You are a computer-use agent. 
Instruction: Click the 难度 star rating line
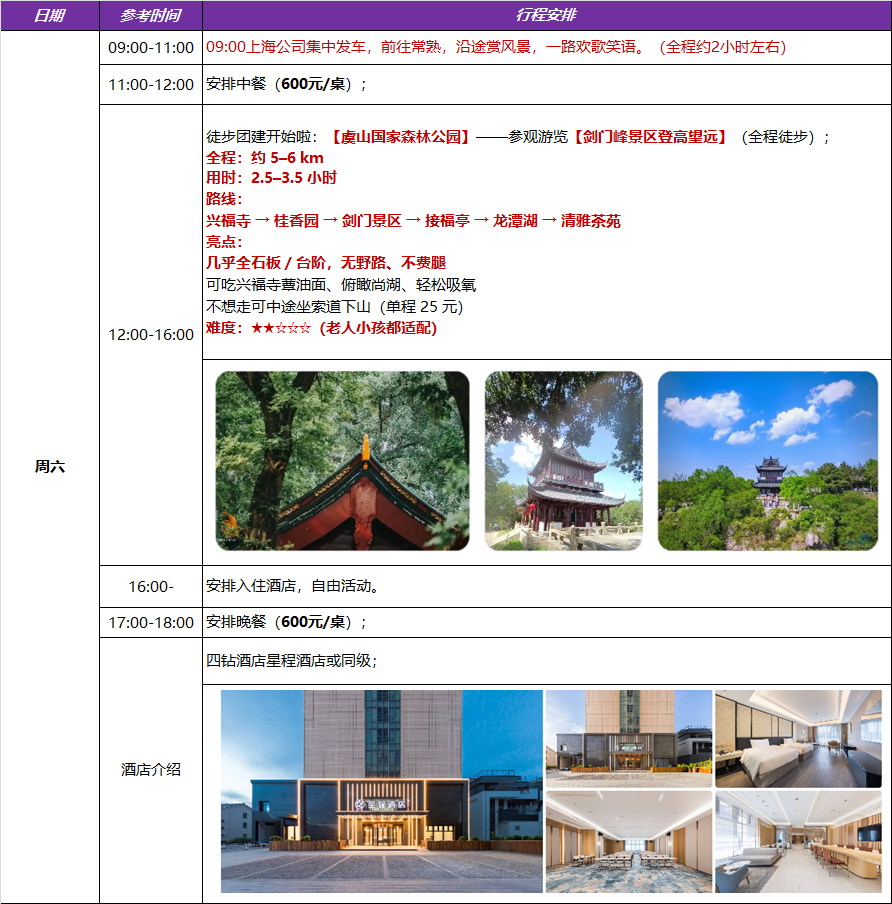(x=321, y=328)
